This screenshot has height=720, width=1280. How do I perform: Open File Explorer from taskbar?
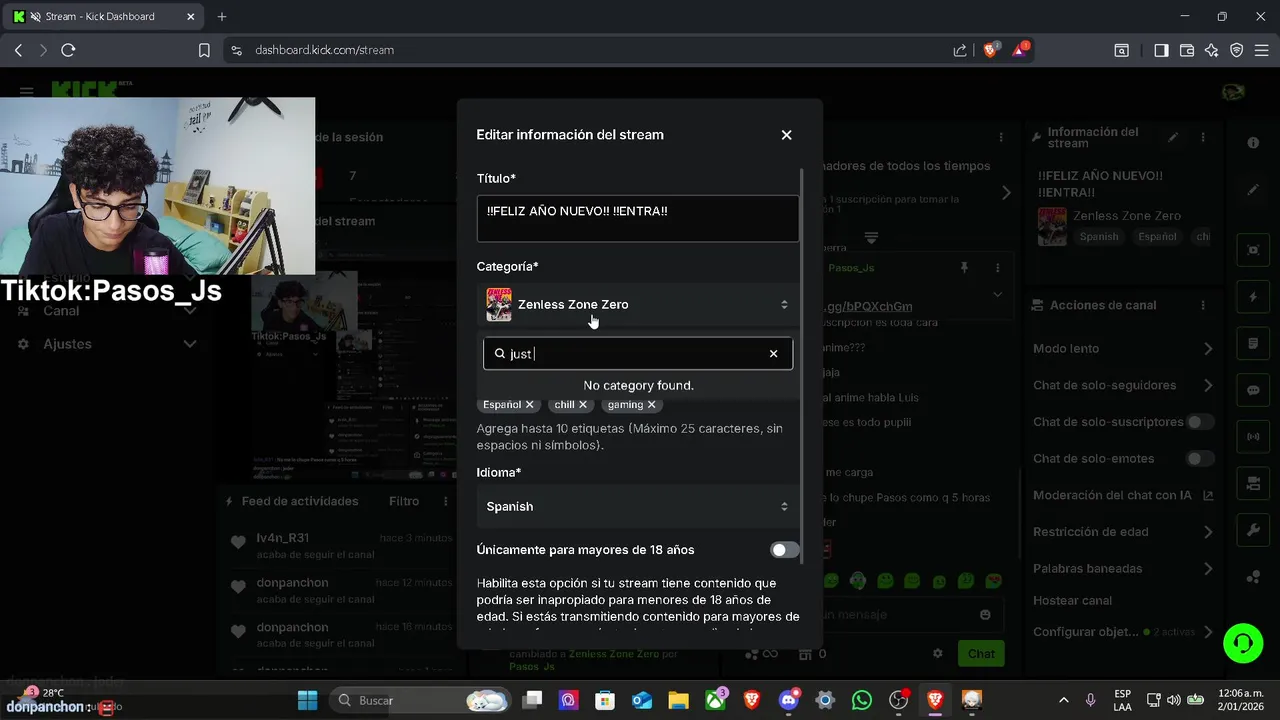point(678,700)
